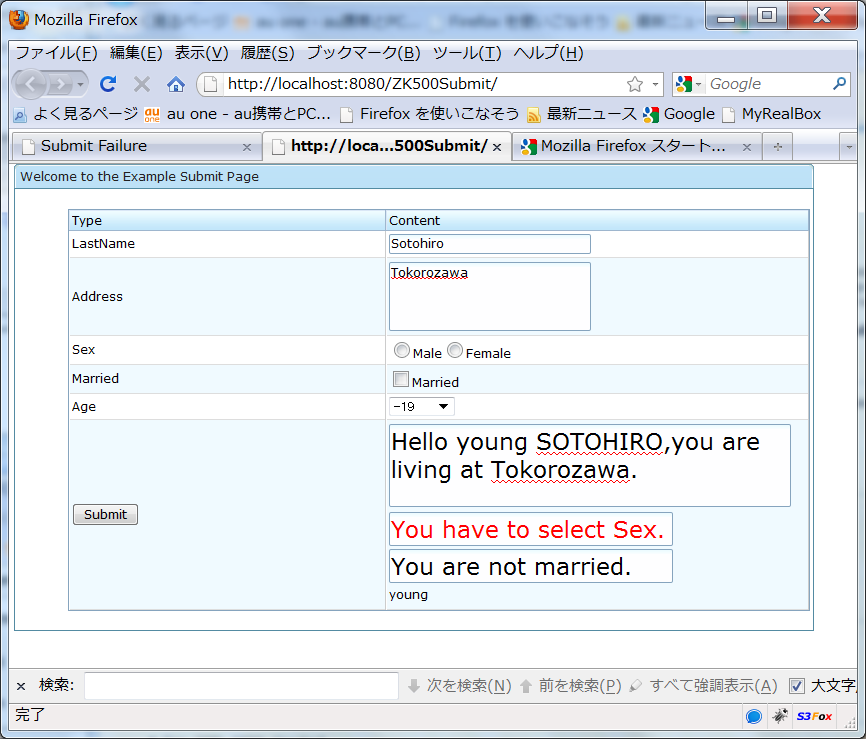Open the よく見るページ bookmark
The image size is (866, 739).
point(75,114)
